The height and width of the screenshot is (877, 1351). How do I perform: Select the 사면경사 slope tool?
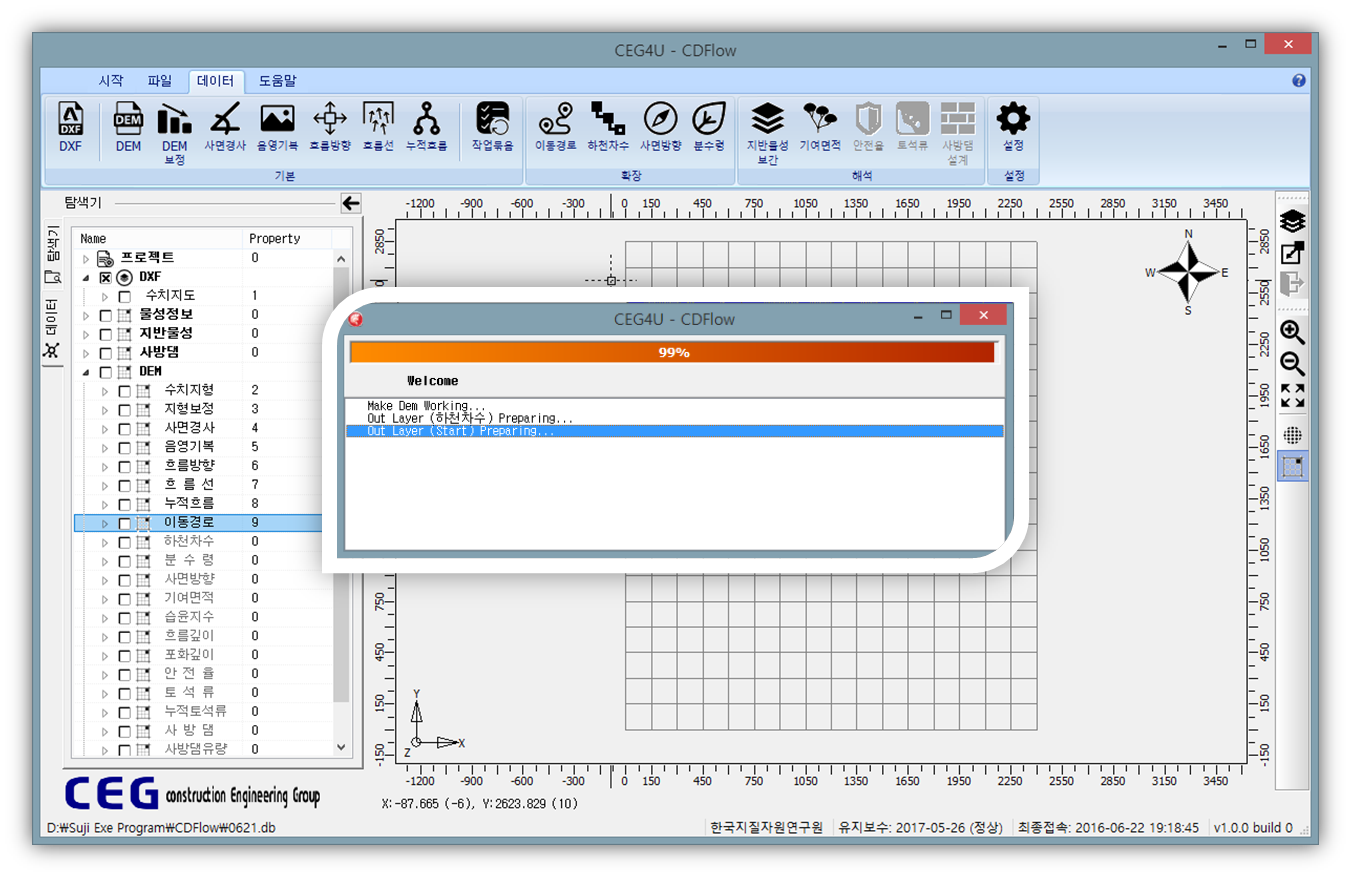click(227, 128)
